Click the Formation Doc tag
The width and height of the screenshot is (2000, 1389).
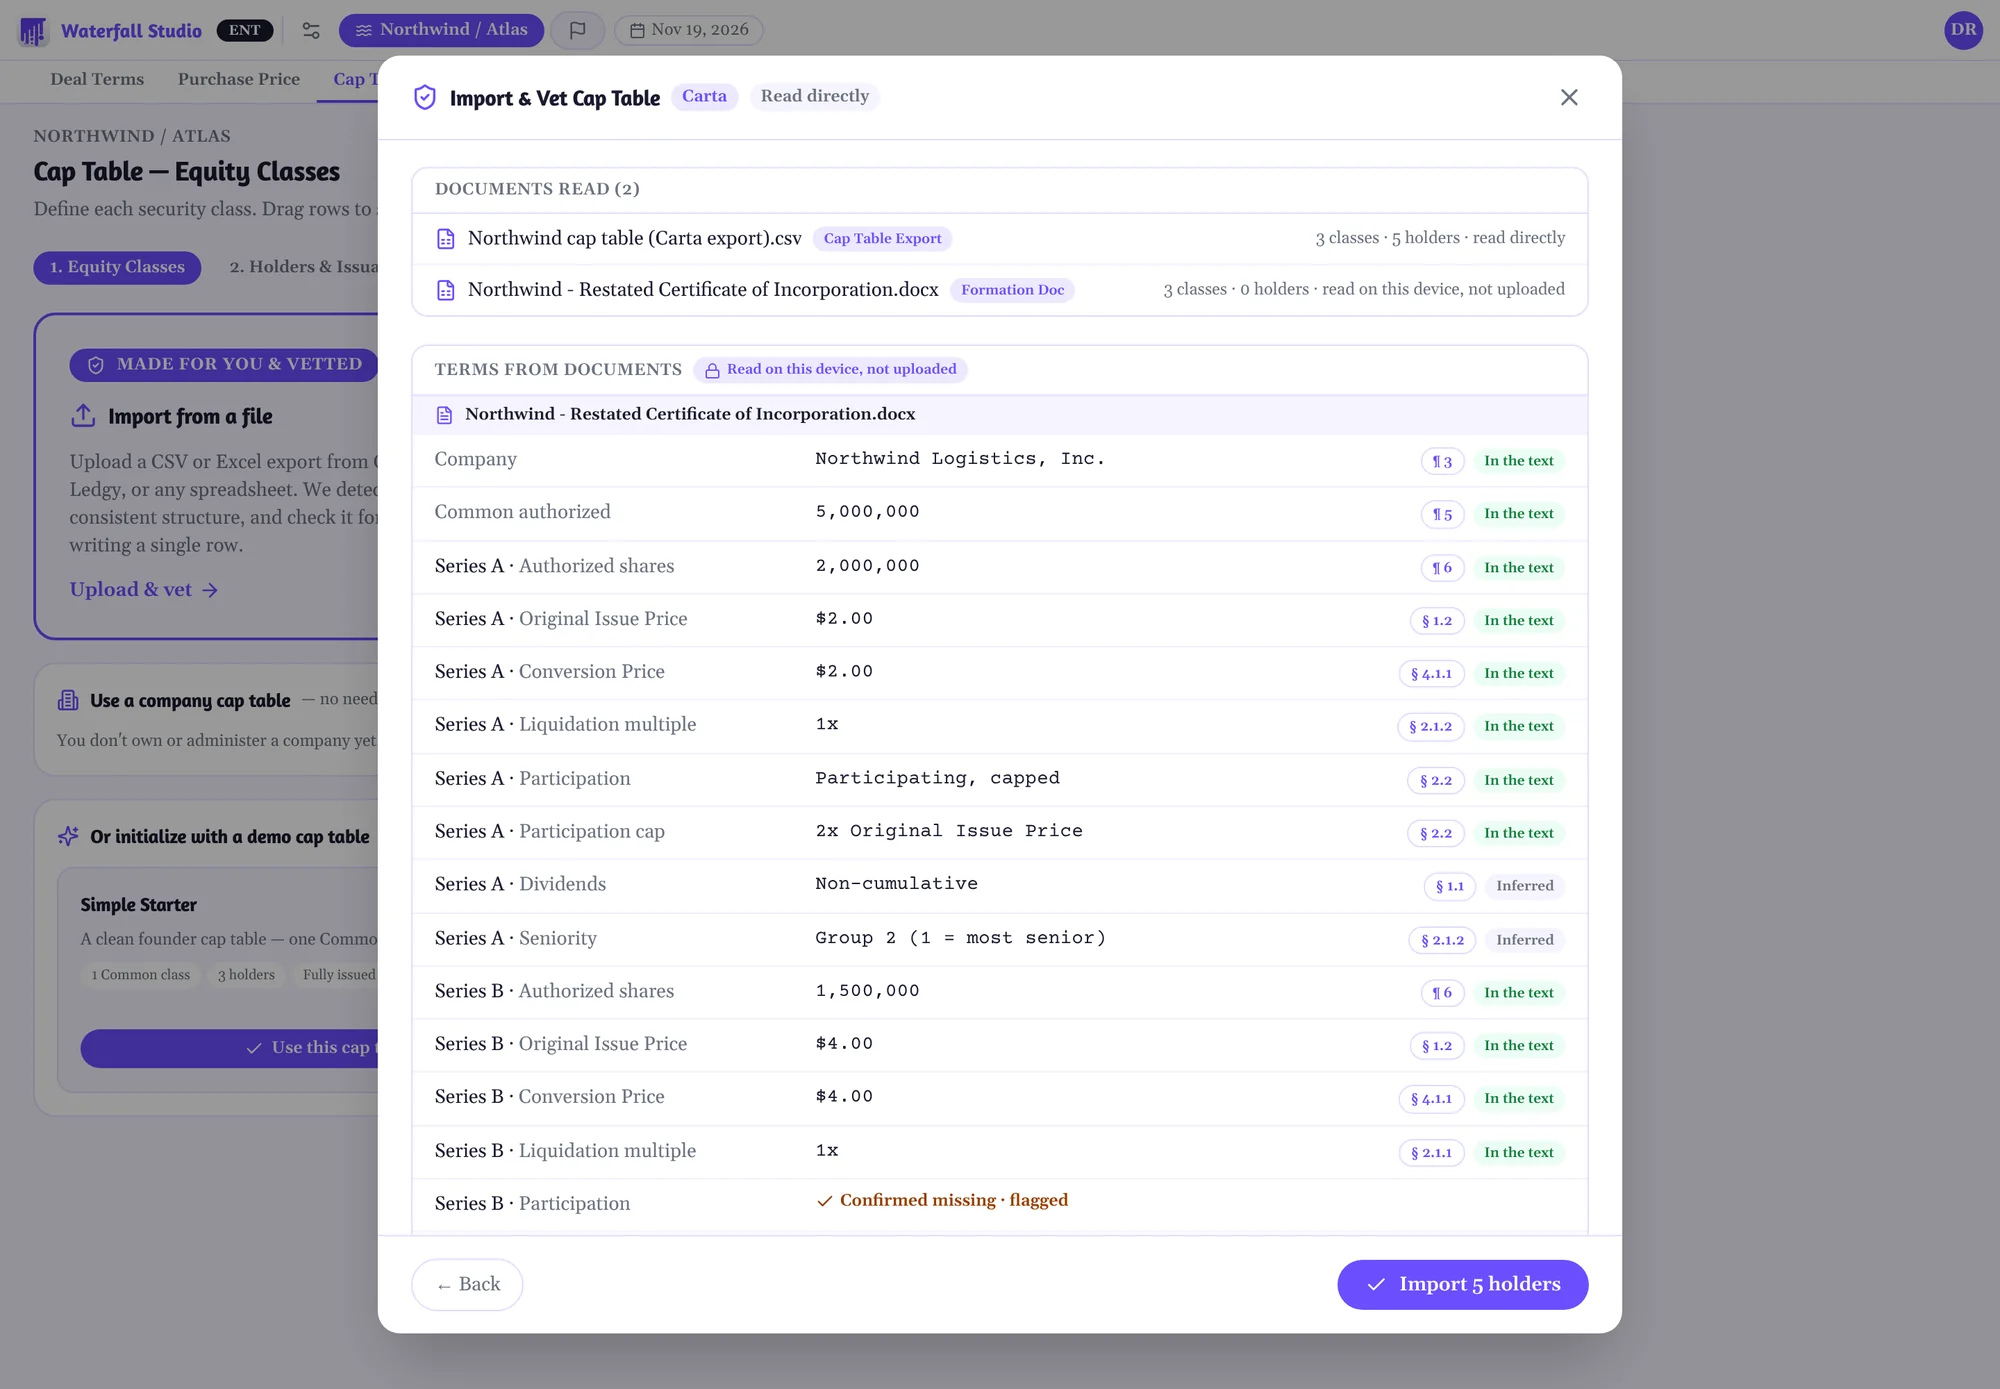[1012, 290]
